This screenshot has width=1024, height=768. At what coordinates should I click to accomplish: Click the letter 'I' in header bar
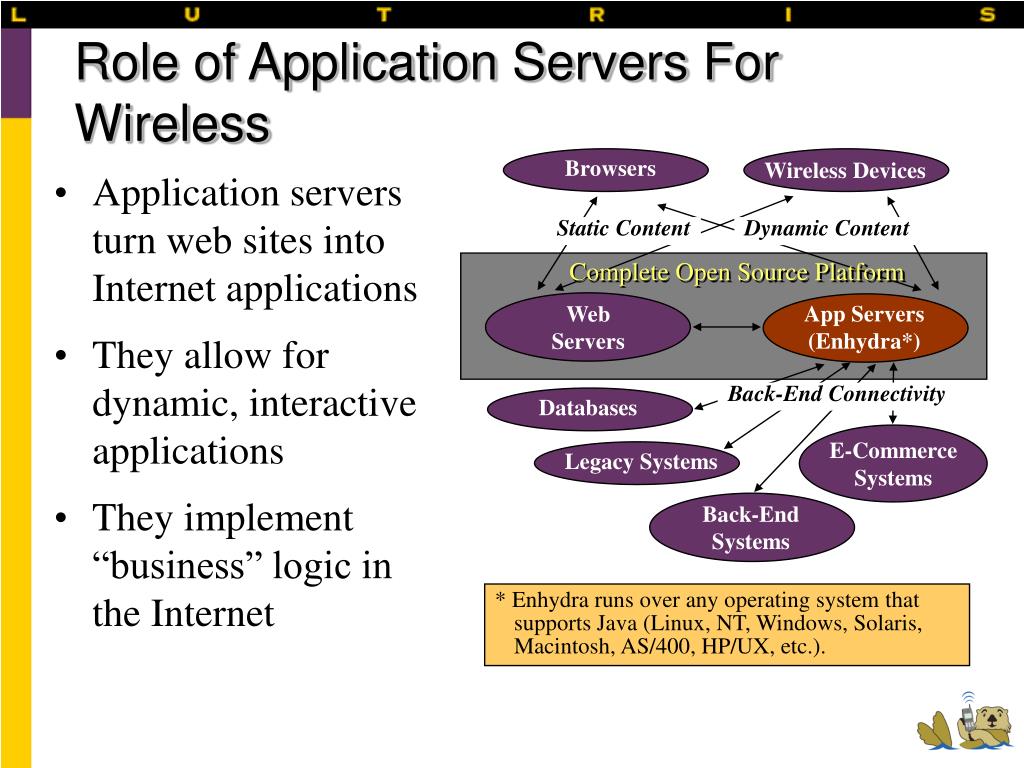[788, 14]
